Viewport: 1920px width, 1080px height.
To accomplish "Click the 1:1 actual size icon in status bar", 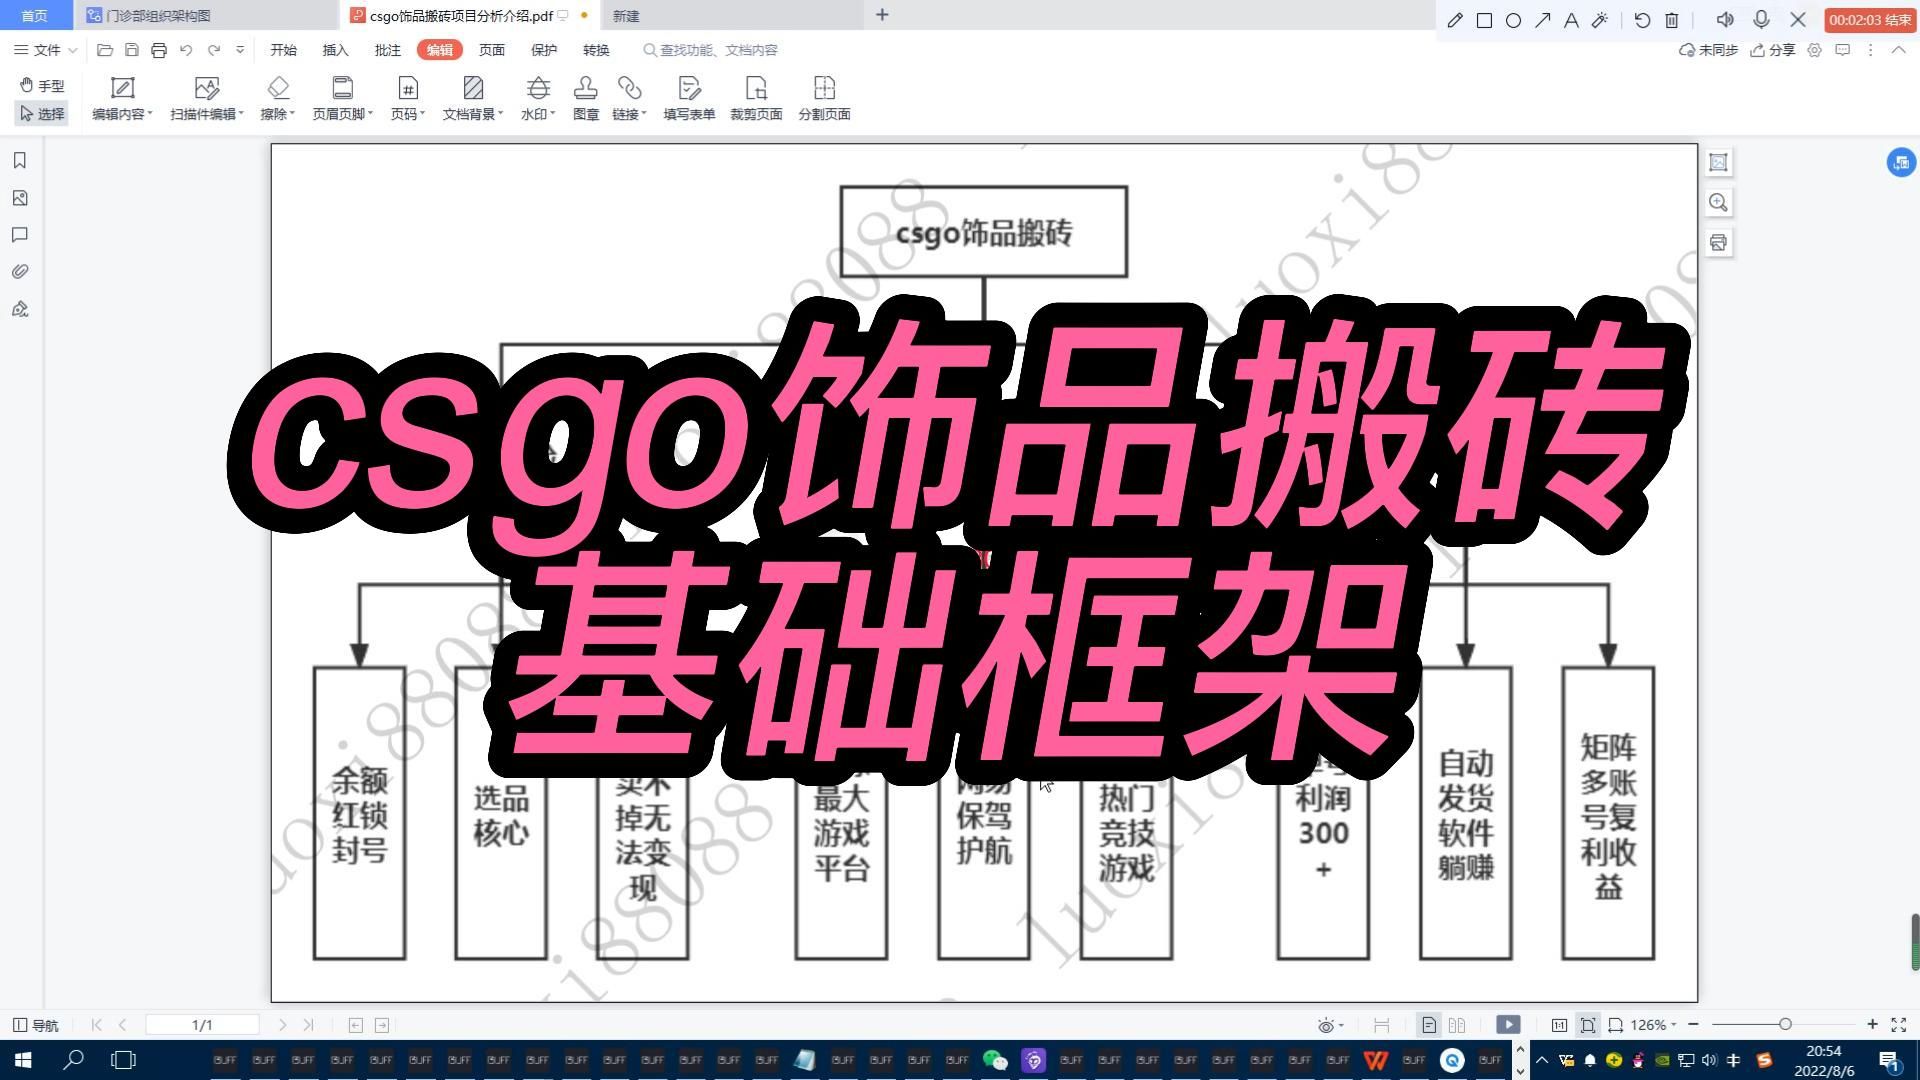I will 1559,1024.
